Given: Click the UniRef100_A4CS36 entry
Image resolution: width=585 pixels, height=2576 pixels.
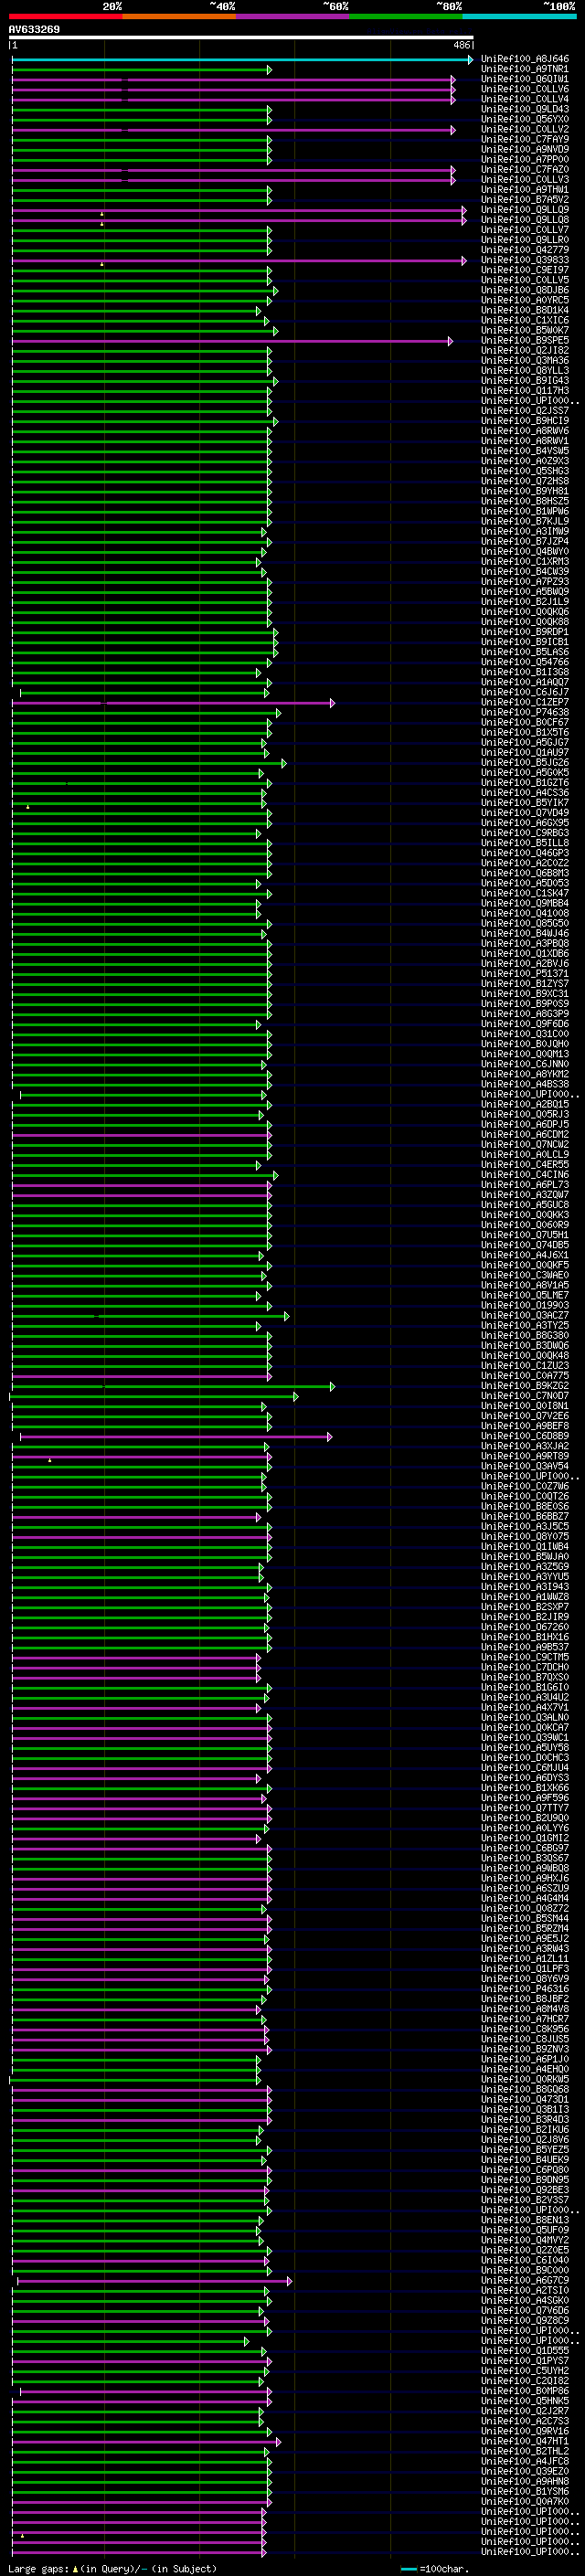Looking at the screenshot, I should coord(525,793).
